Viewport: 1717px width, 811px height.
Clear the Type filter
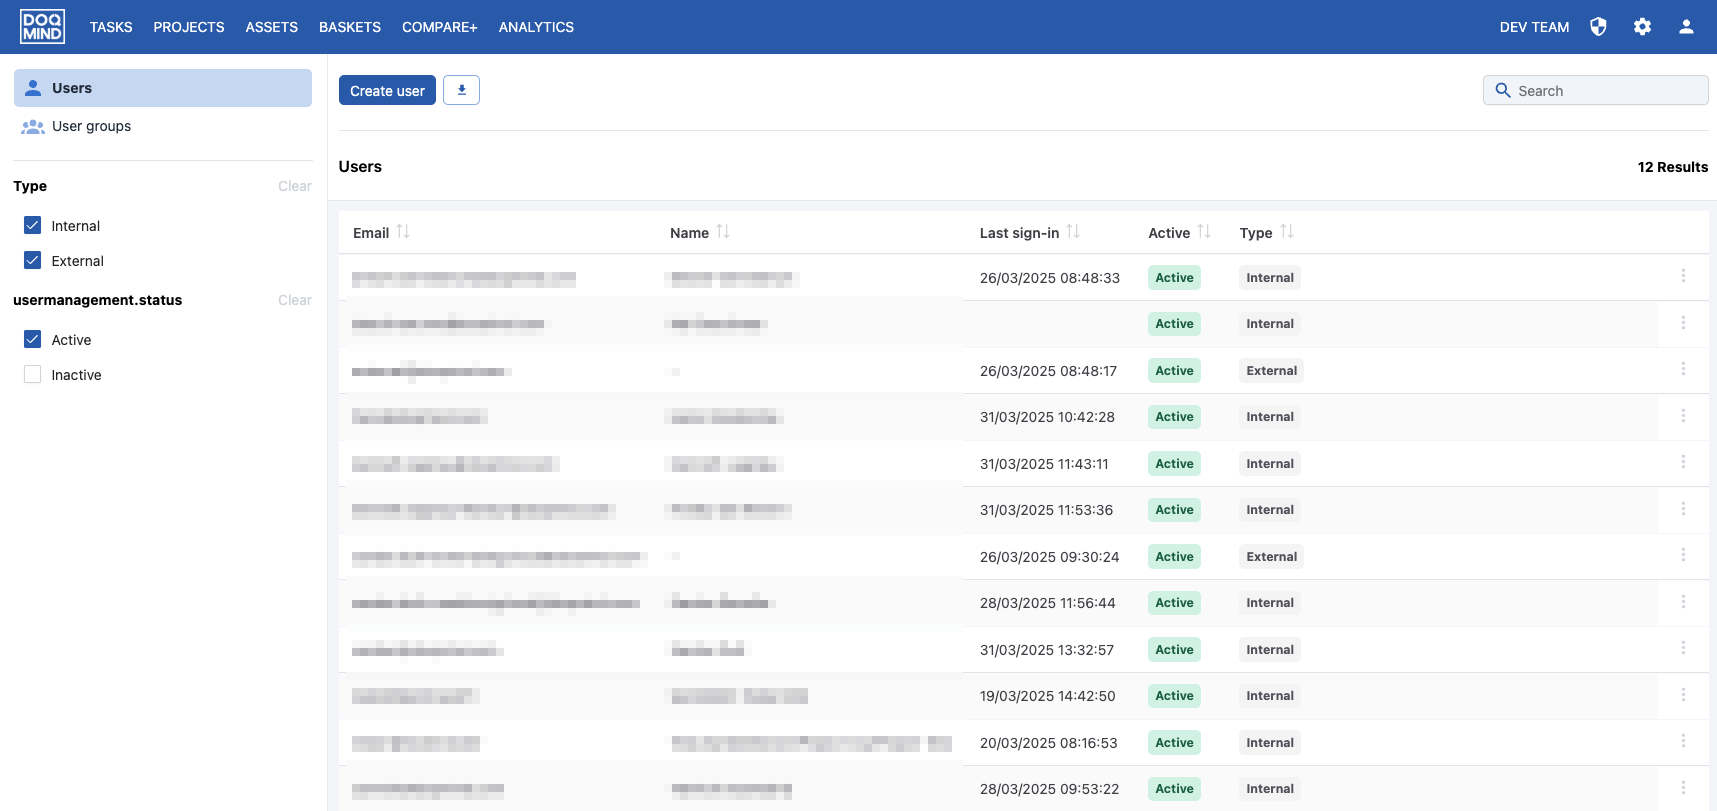(295, 186)
